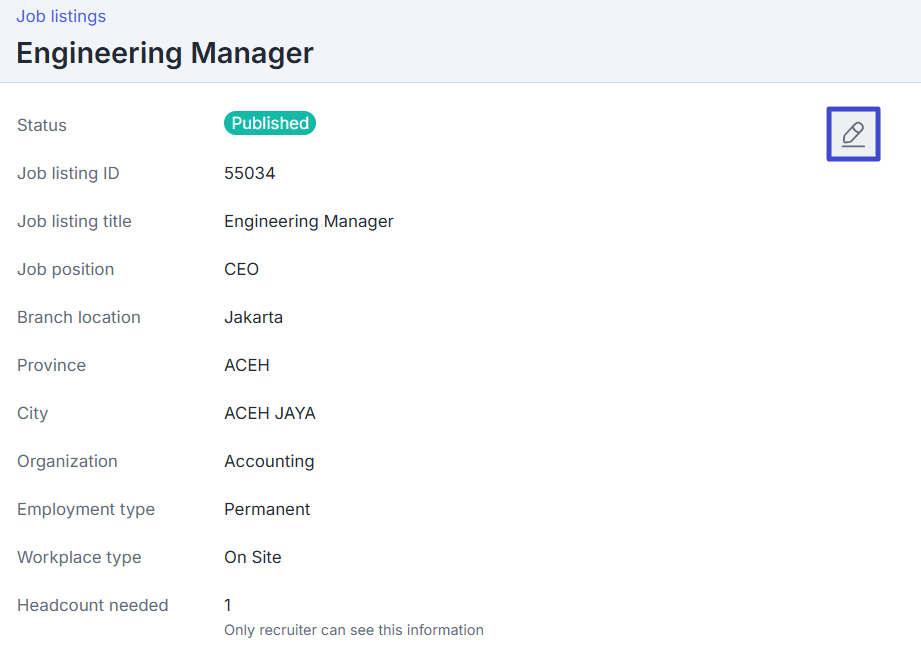
Task: Click the Province label
Action: pos(52,365)
